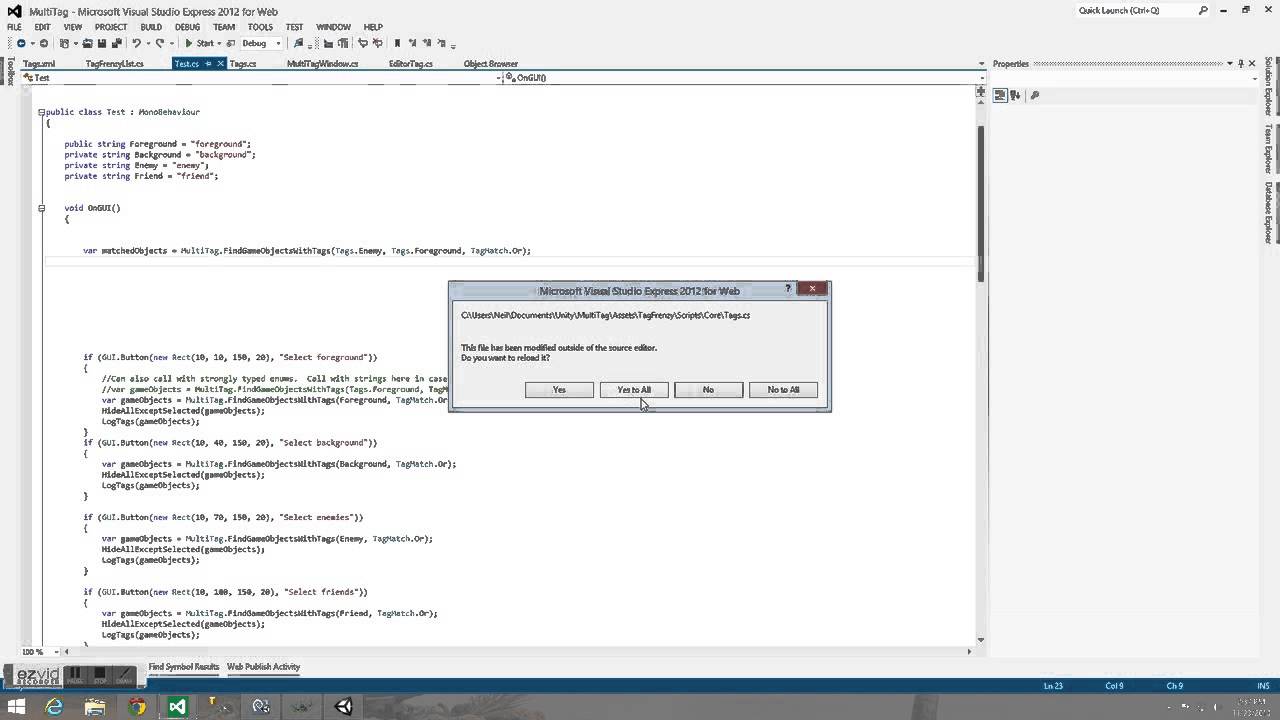Open Unity from the Windows taskbar
Image resolution: width=1280 pixels, height=720 pixels.
pyautogui.click(x=344, y=707)
